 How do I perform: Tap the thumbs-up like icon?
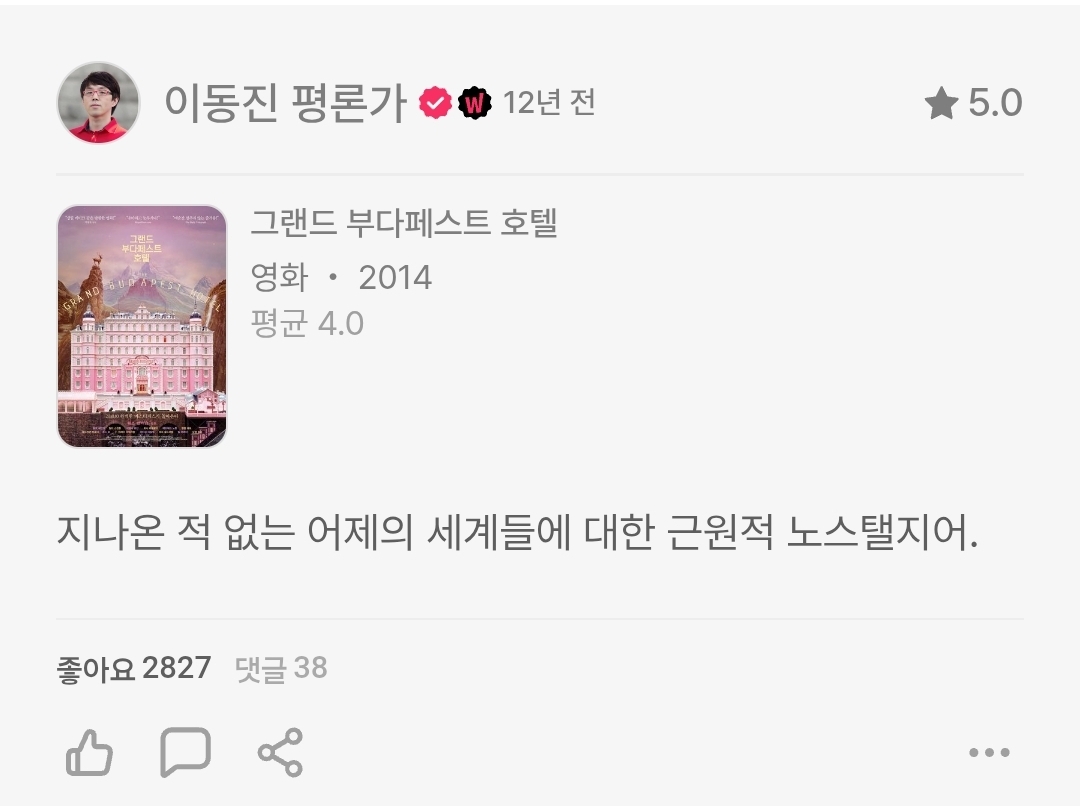(x=89, y=752)
